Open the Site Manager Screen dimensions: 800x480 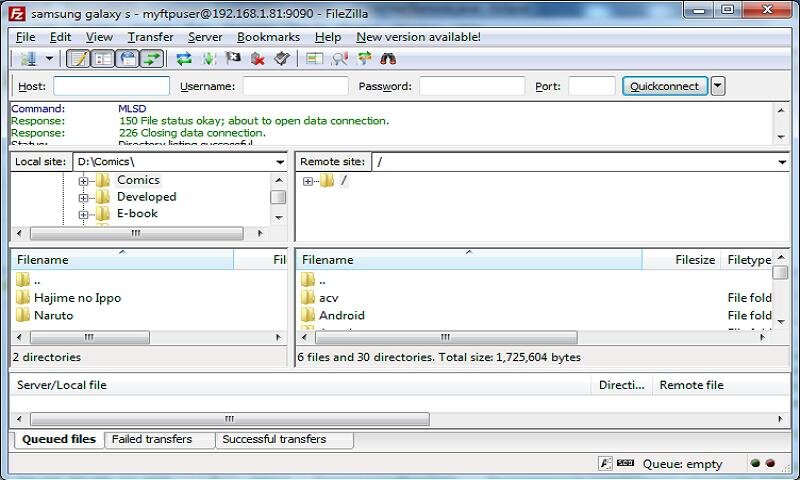(x=28, y=59)
